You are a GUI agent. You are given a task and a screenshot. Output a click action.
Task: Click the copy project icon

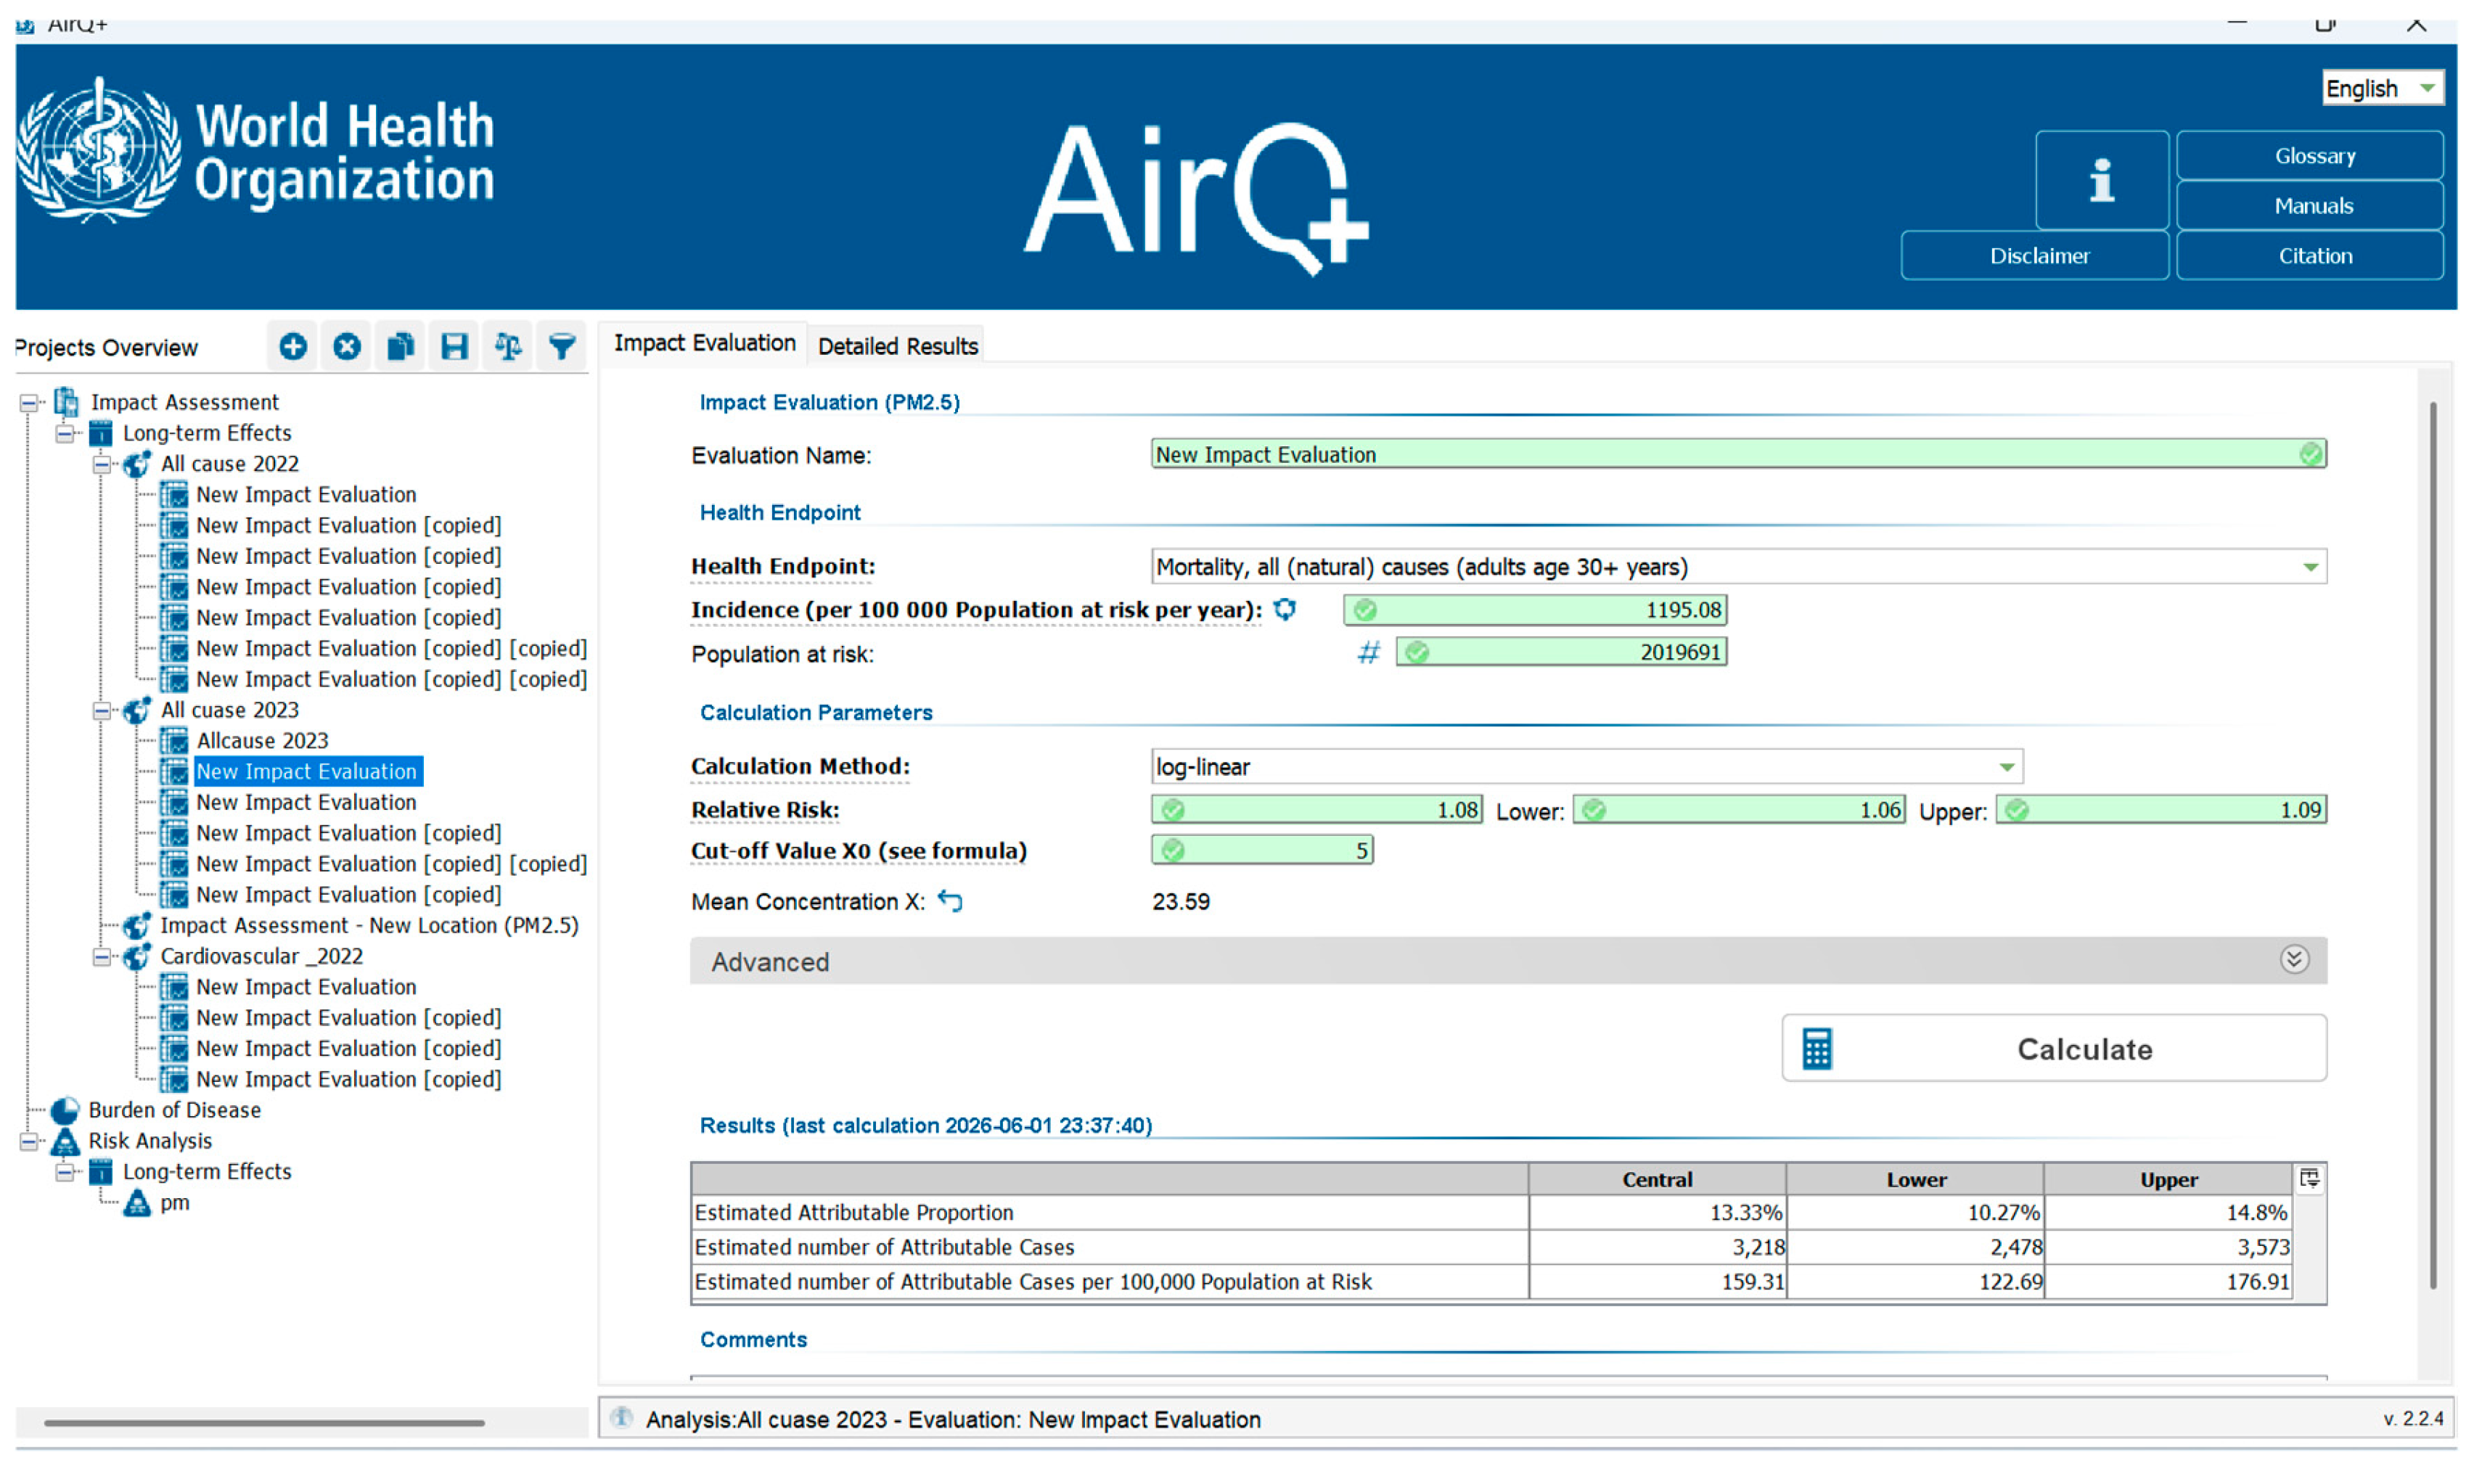[x=401, y=347]
